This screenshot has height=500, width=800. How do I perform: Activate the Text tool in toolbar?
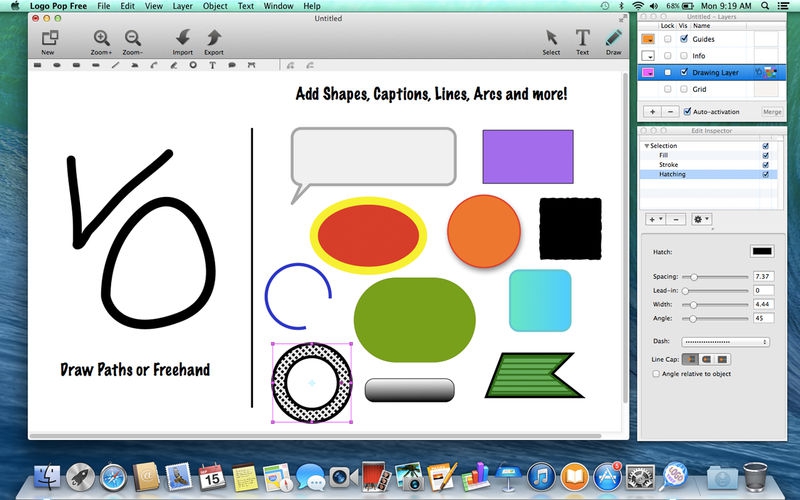[x=582, y=38]
